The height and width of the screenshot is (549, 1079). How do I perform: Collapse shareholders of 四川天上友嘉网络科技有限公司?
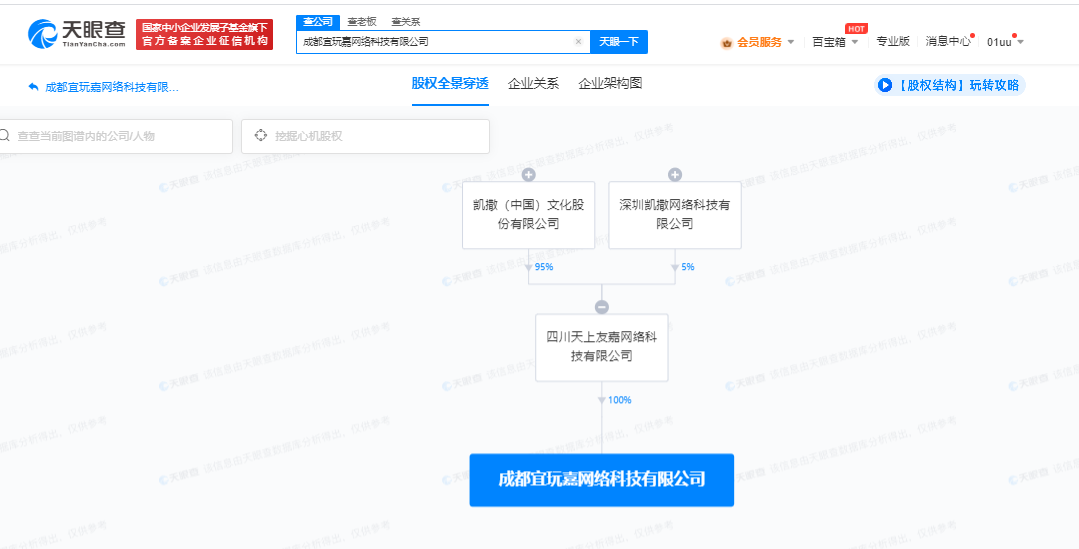[602, 308]
